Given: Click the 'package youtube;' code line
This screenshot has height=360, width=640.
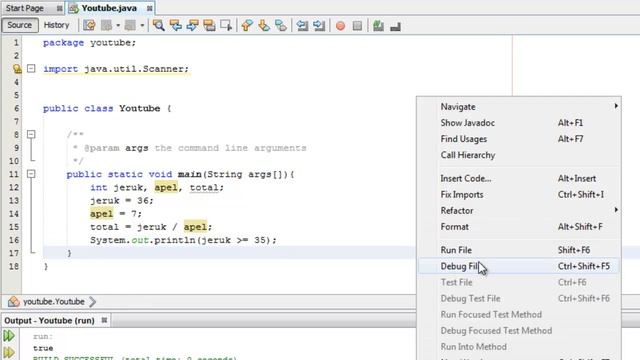Looking at the screenshot, I should click(89, 43).
